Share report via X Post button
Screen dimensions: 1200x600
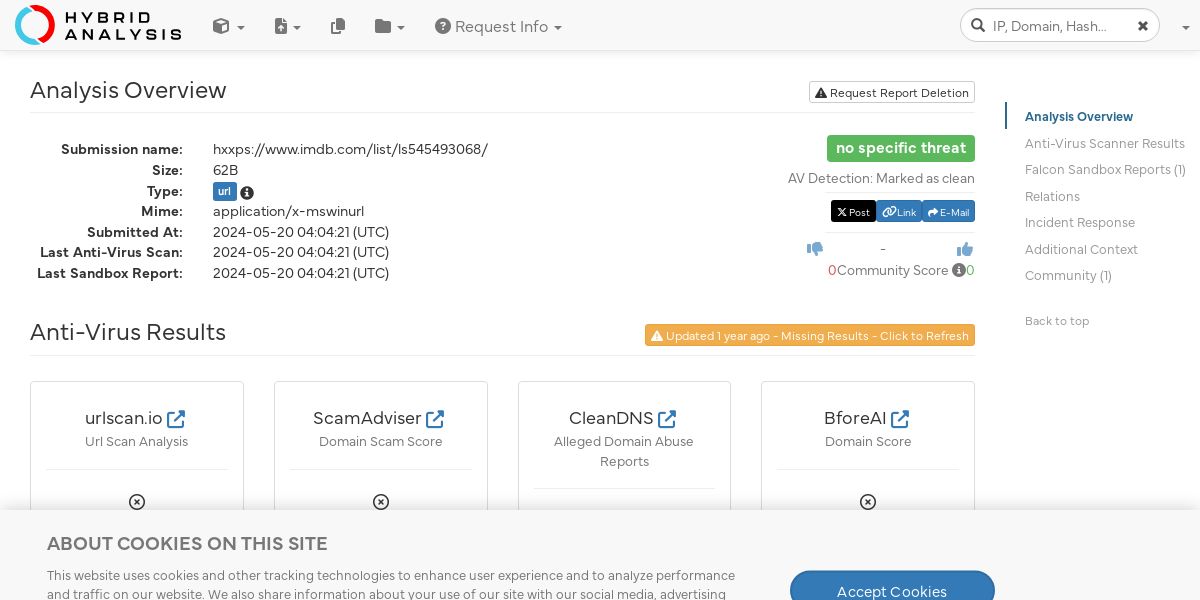click(x=853, y=212)
